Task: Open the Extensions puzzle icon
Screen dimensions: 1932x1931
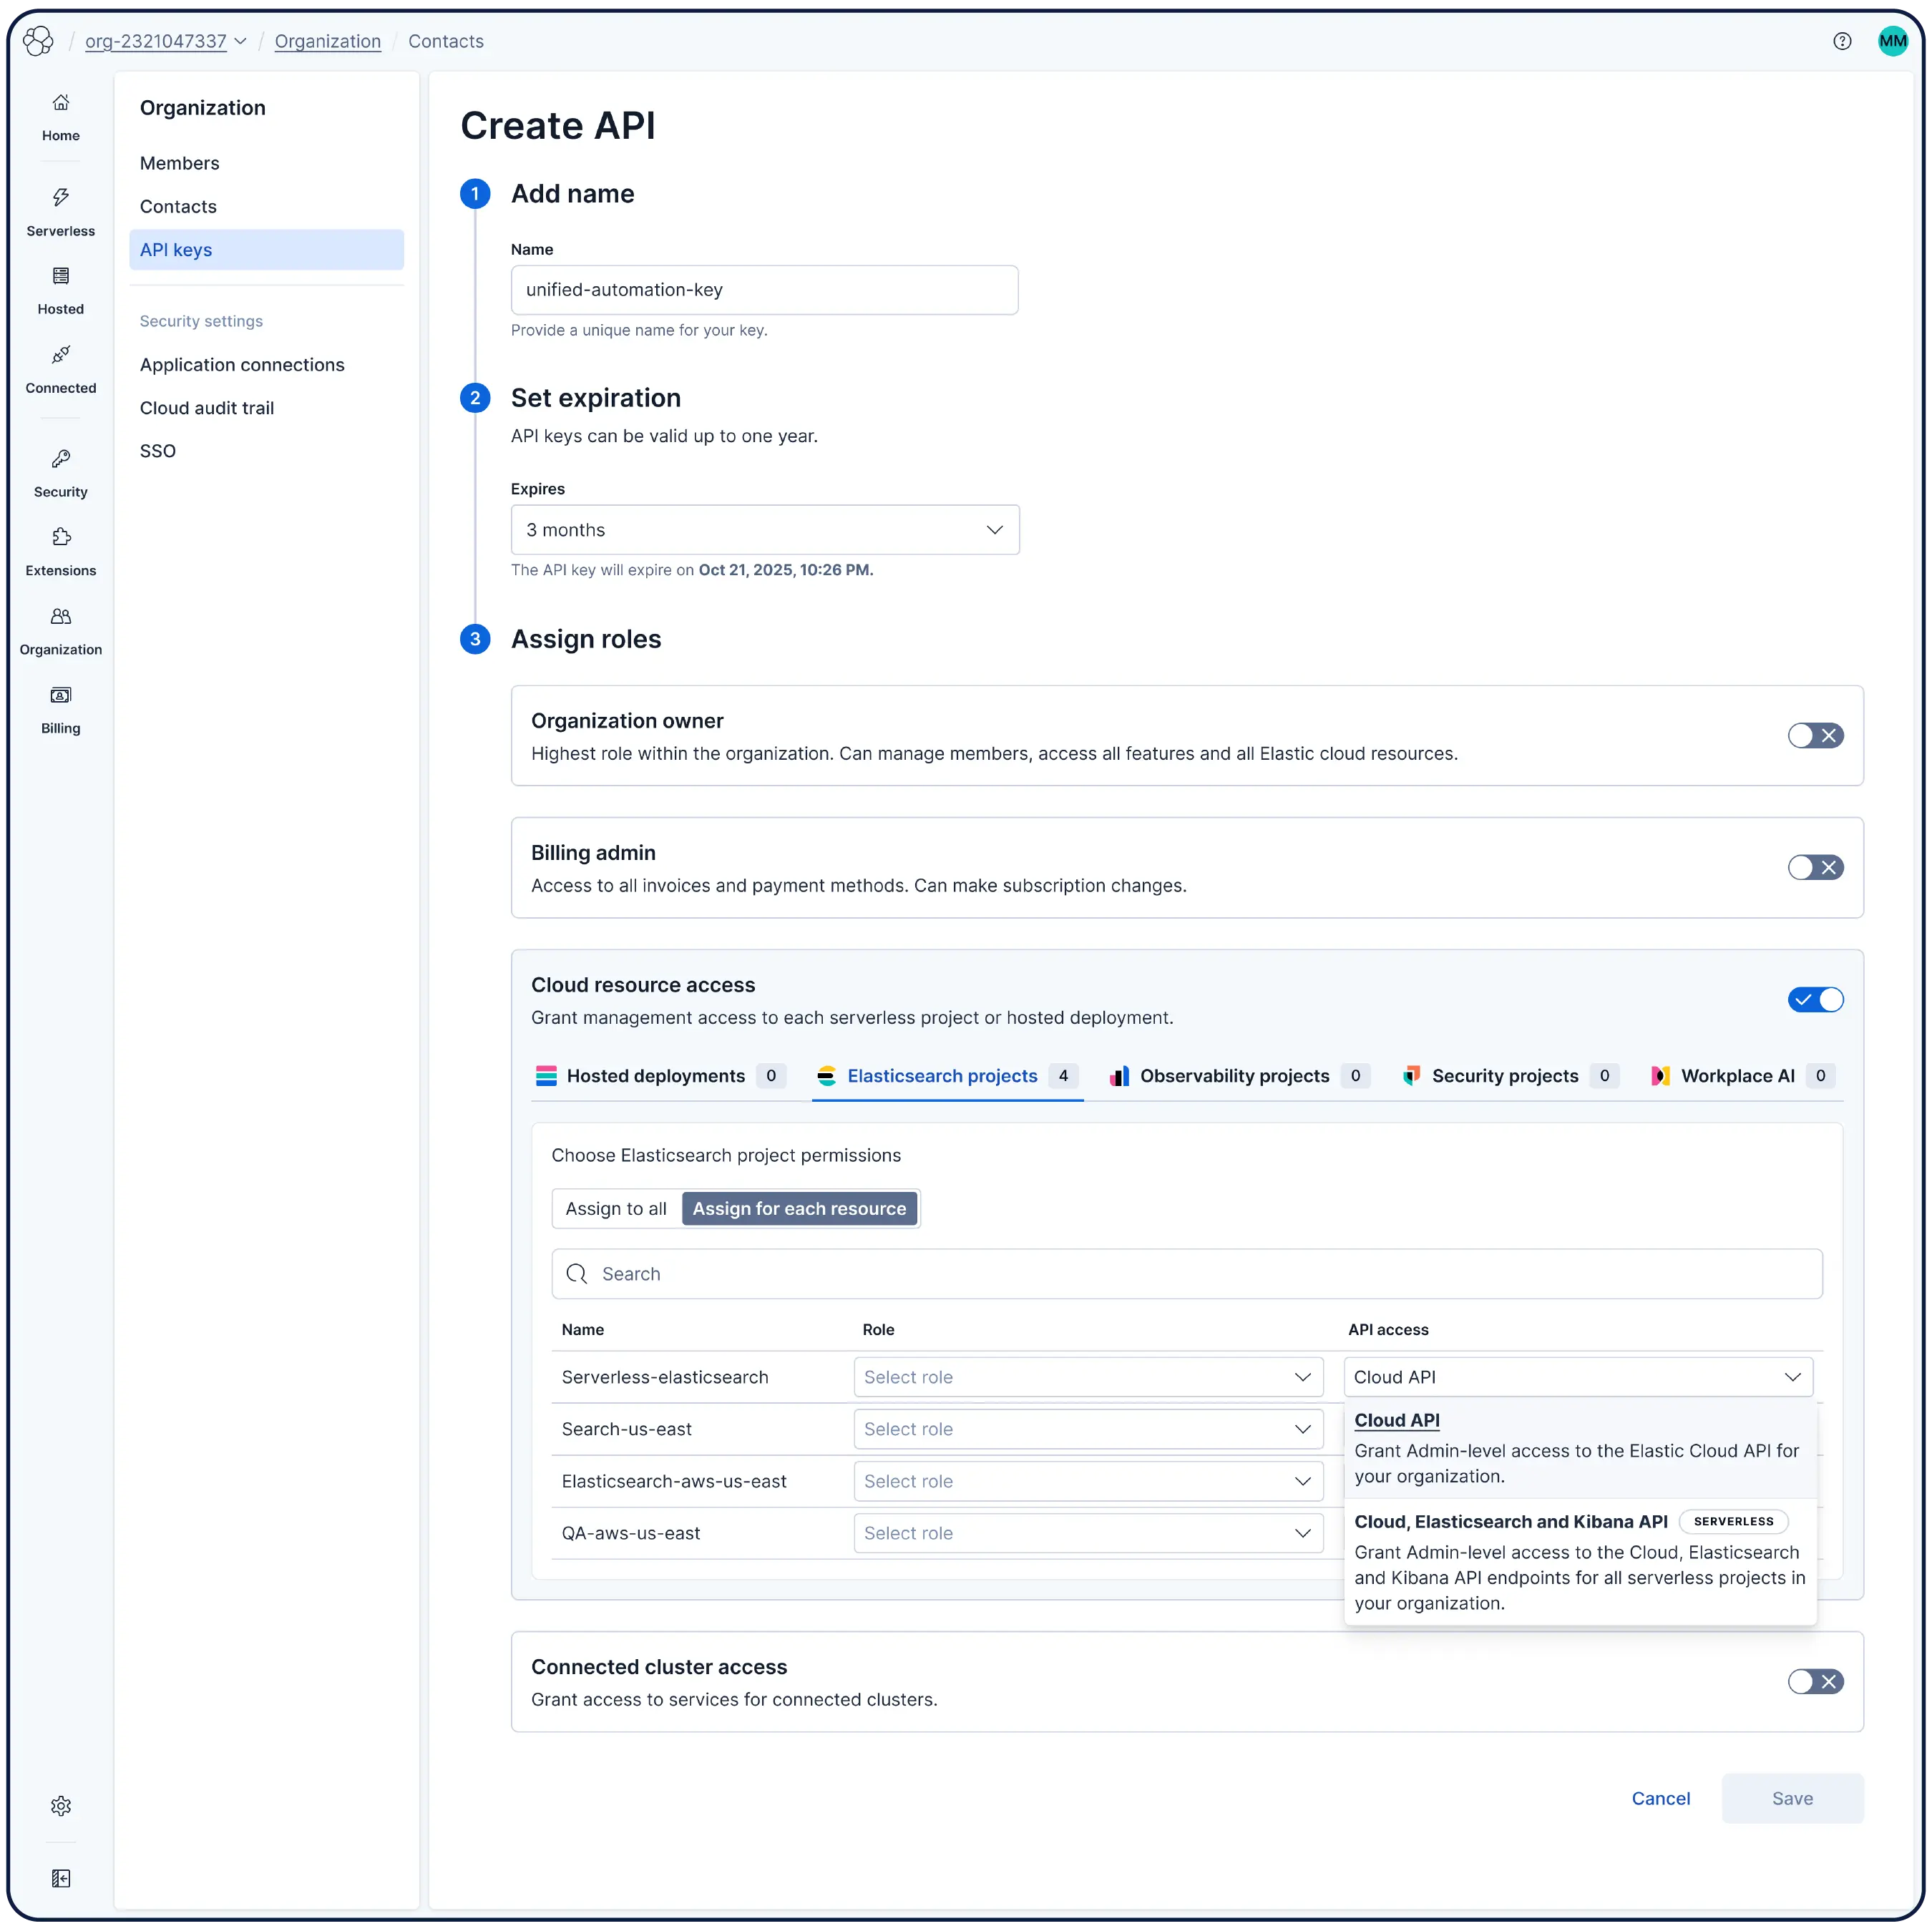Action: 61,538
